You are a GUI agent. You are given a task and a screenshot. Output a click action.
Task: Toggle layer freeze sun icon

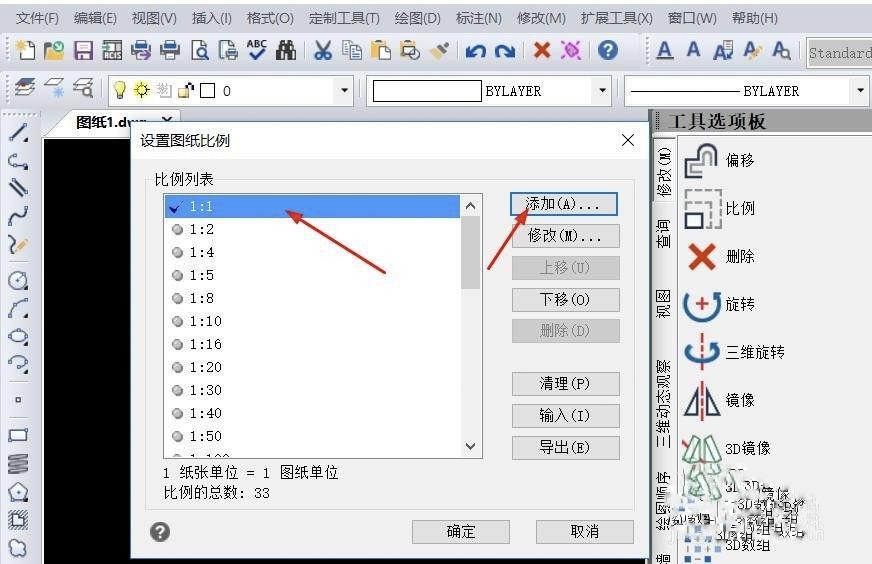pyautogui.click(x=142, y=90)
